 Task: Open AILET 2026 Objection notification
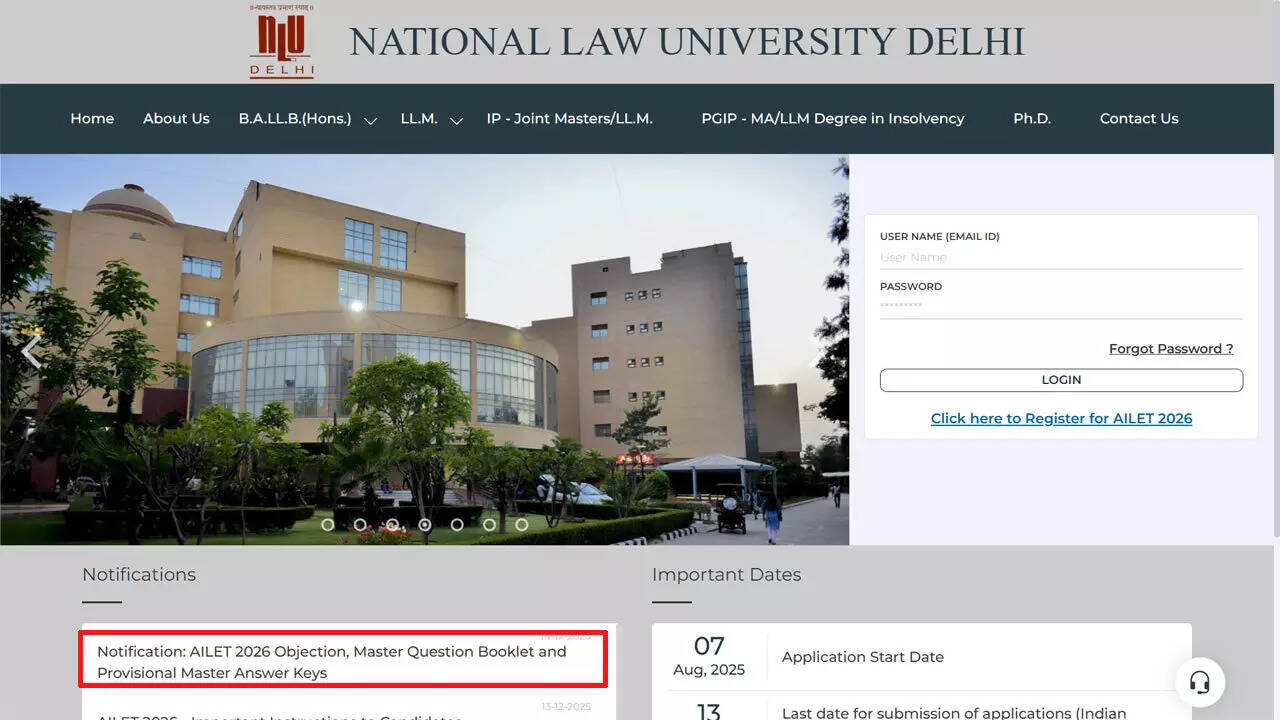click(331, 662)
